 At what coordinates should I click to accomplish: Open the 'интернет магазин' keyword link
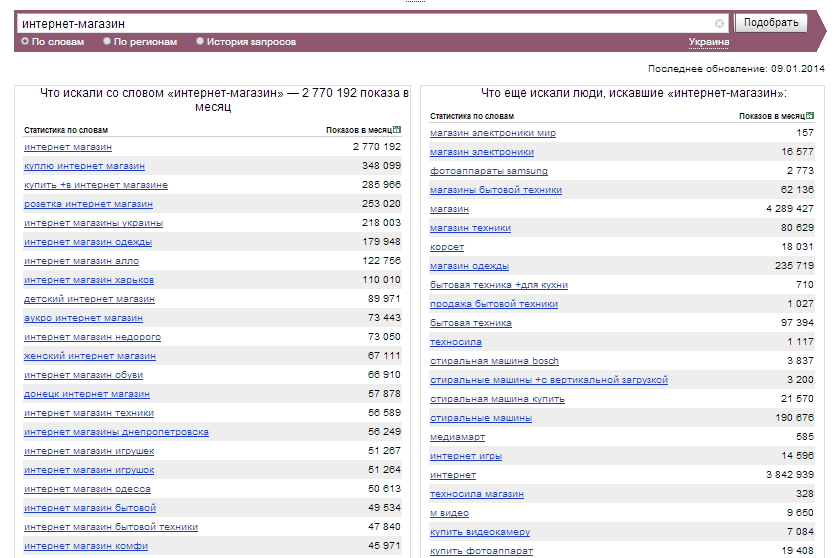[68, 147]
